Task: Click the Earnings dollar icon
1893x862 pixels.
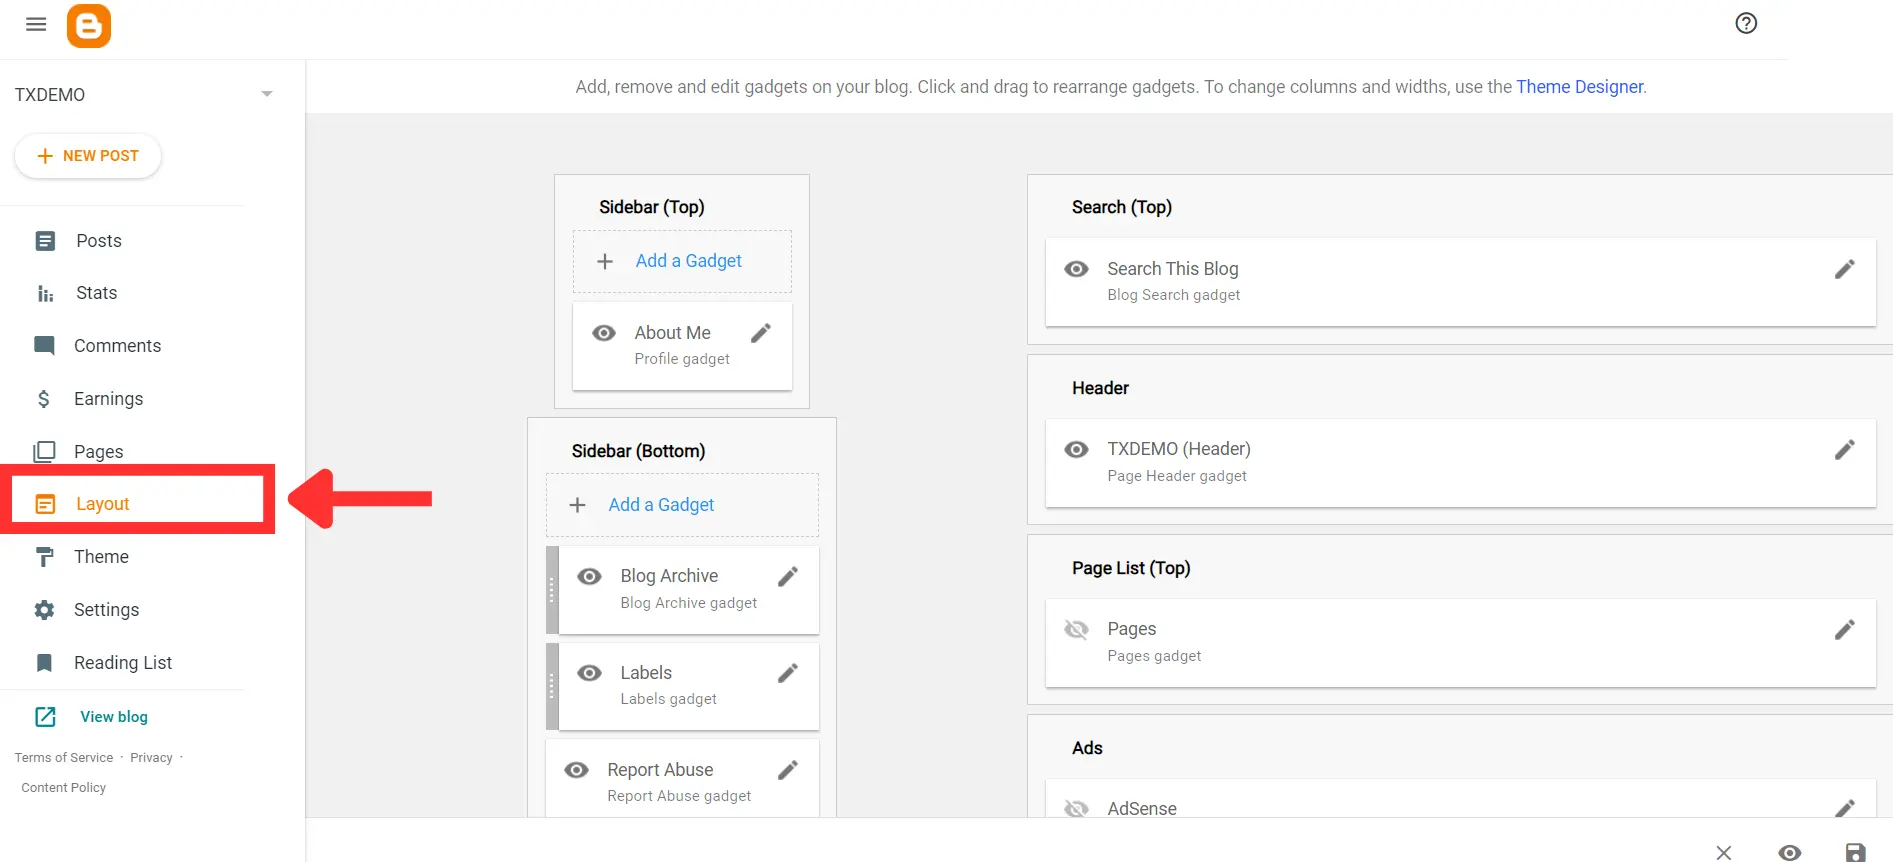Action: [x=43, y=399]
